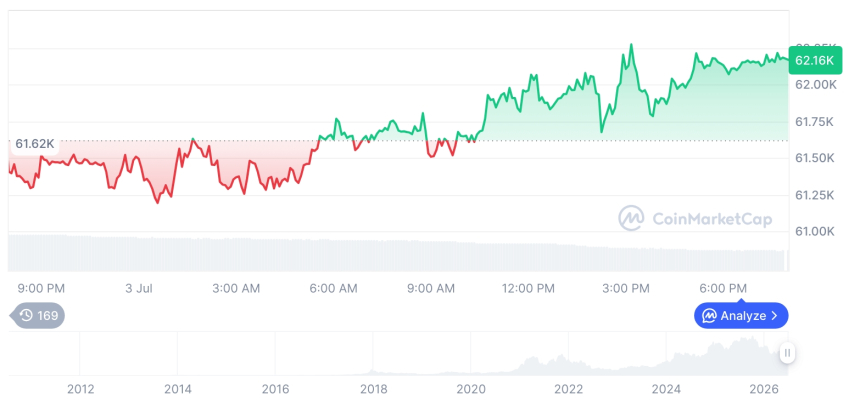The width and height of the screenshot is (860, 401).
Task: Click the 62.00K price axis label
Action: (x=816, y=85)
